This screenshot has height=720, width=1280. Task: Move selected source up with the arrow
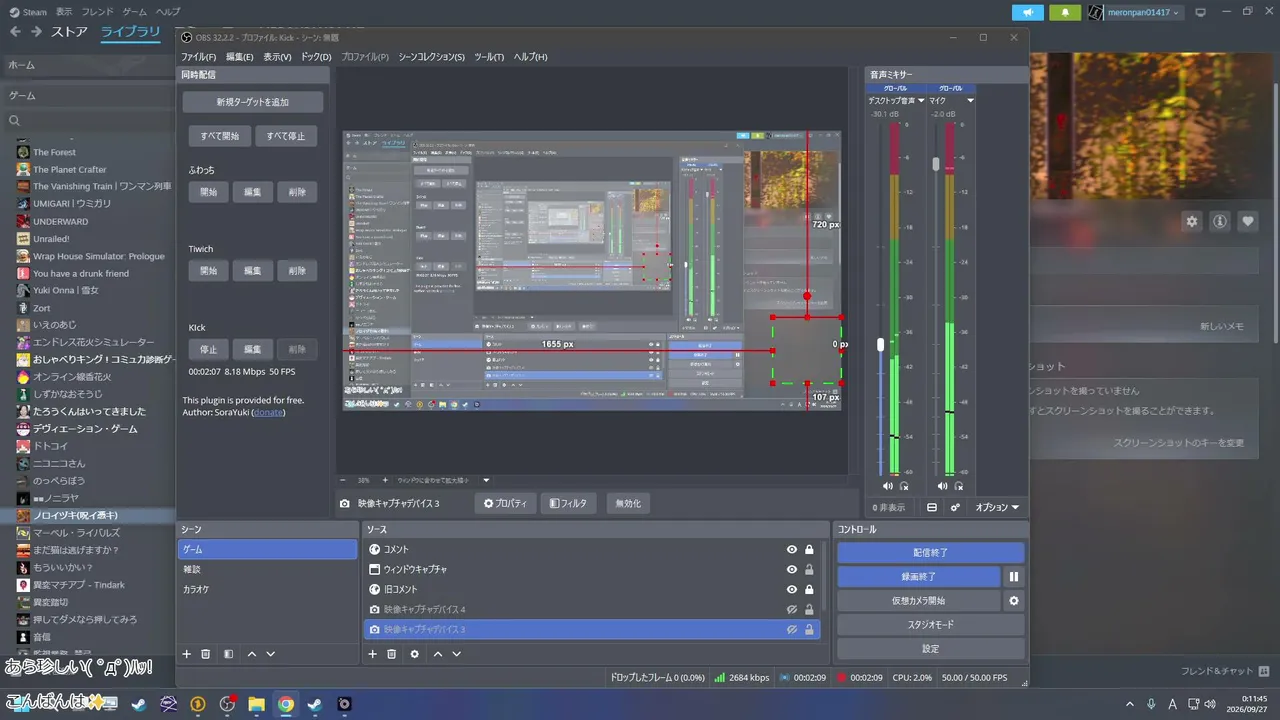click(437, 654)
